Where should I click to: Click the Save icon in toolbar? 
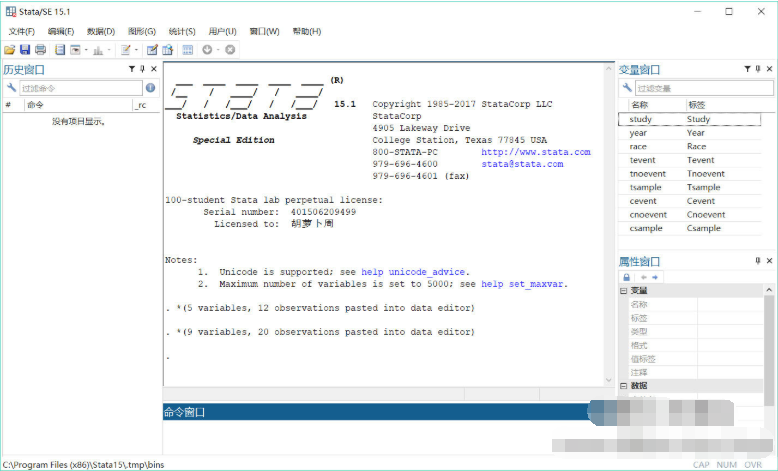25,49
